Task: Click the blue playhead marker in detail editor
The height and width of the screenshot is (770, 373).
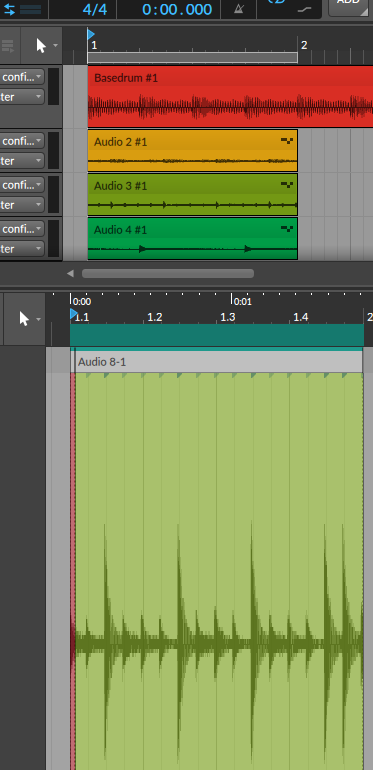Action: (x=74, y=314)
